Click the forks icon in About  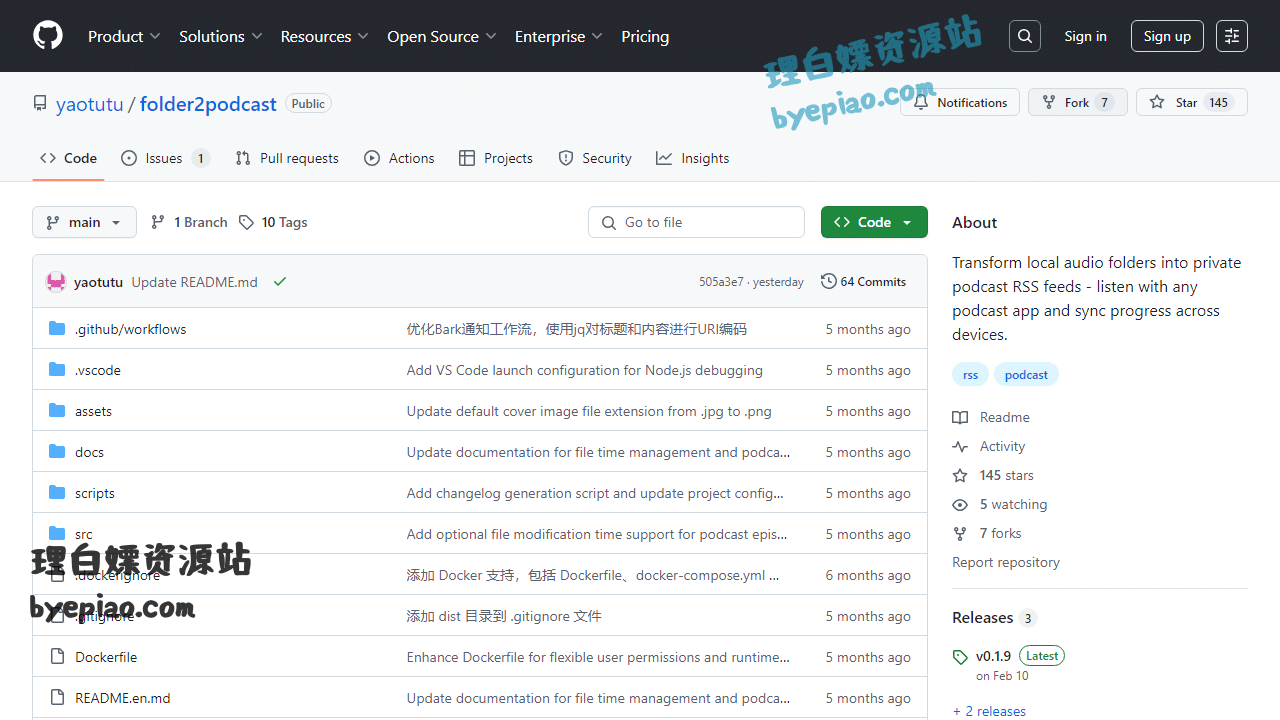960,533
